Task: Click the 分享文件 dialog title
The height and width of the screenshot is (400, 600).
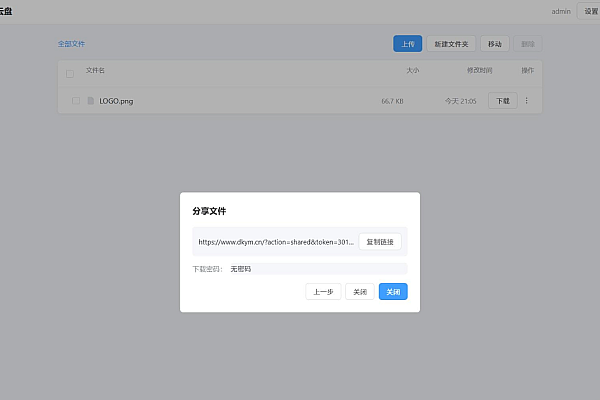Action: (x=209, y=211)
